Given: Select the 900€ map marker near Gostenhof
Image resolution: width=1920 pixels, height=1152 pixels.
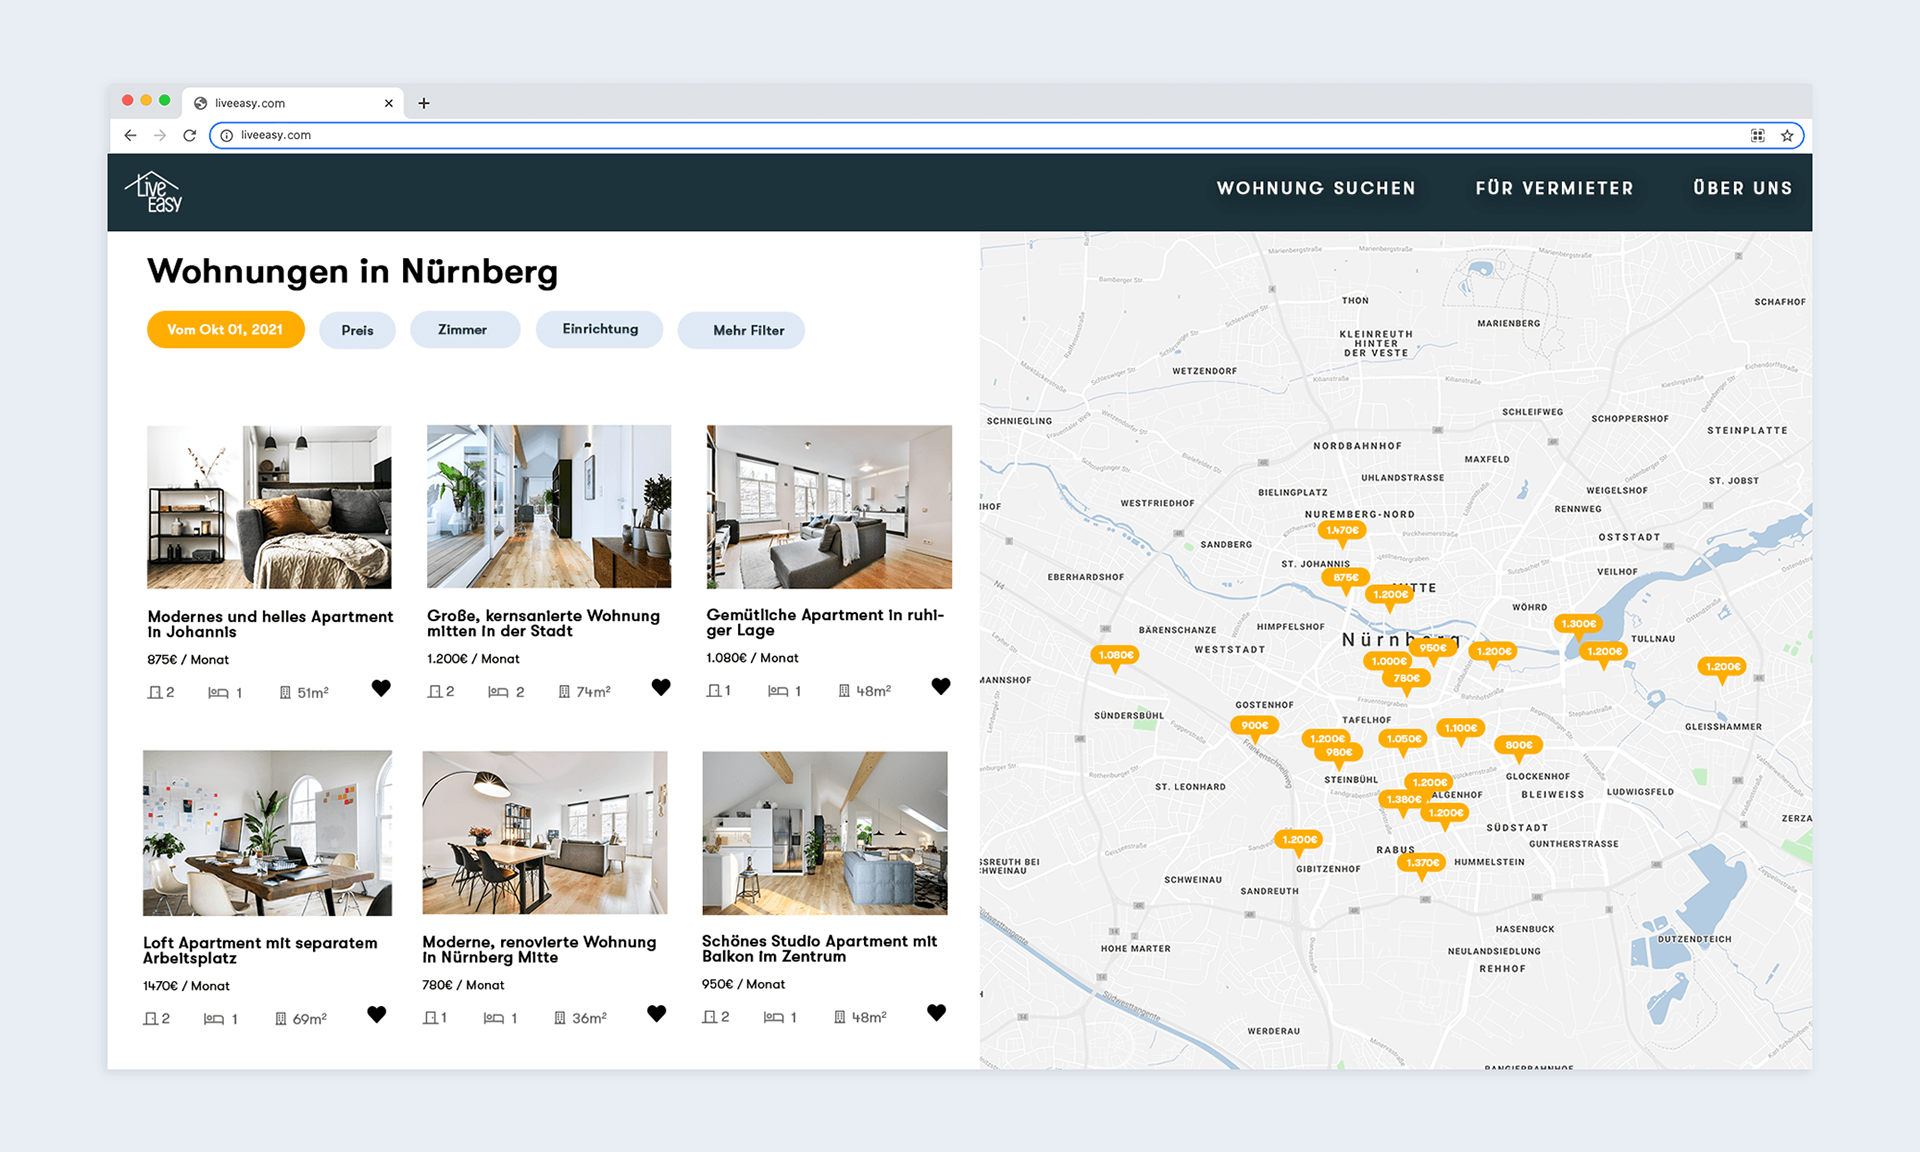Looking at the screenshot, I should [1254, 725].
